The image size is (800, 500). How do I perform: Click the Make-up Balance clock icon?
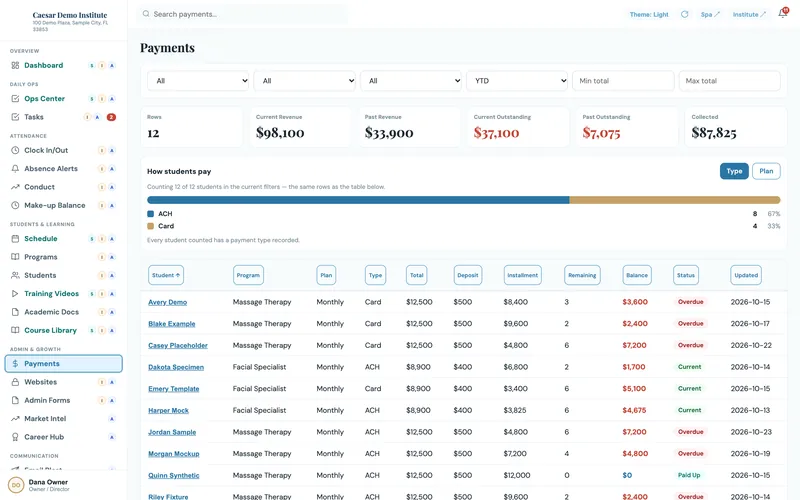(15, 206)
